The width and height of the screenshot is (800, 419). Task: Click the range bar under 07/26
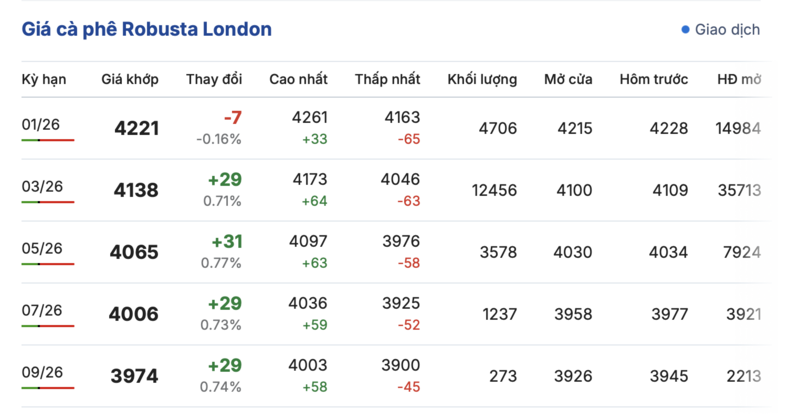[47, 326]
